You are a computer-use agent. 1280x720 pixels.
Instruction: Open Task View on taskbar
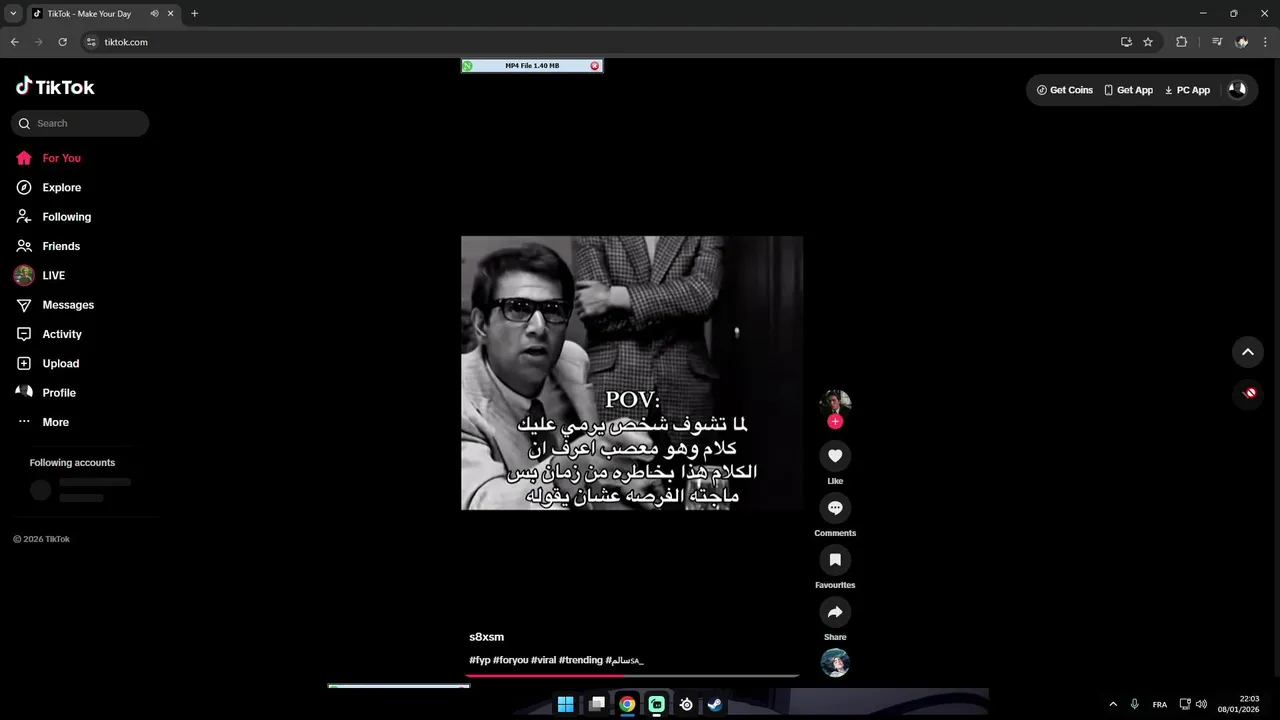point(597,704)
